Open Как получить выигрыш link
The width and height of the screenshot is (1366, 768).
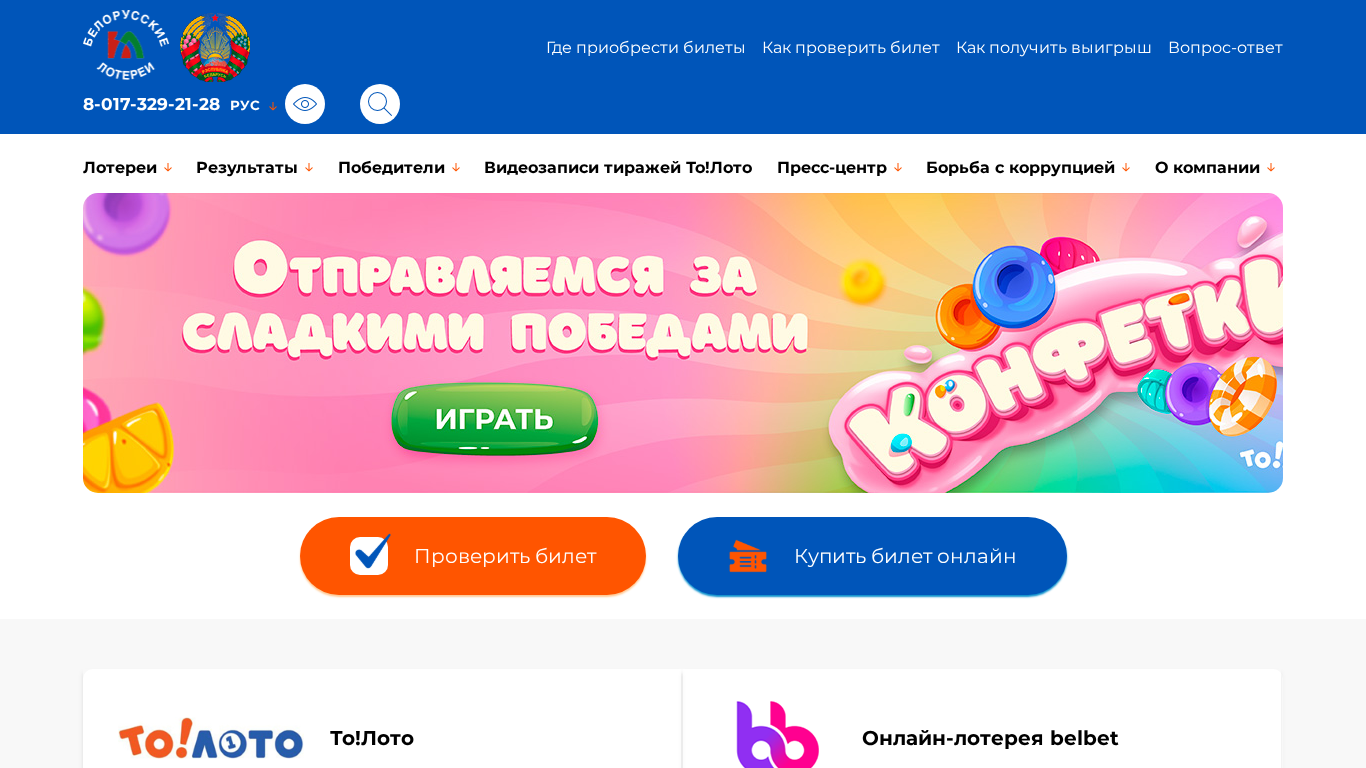click(1054, 48)
